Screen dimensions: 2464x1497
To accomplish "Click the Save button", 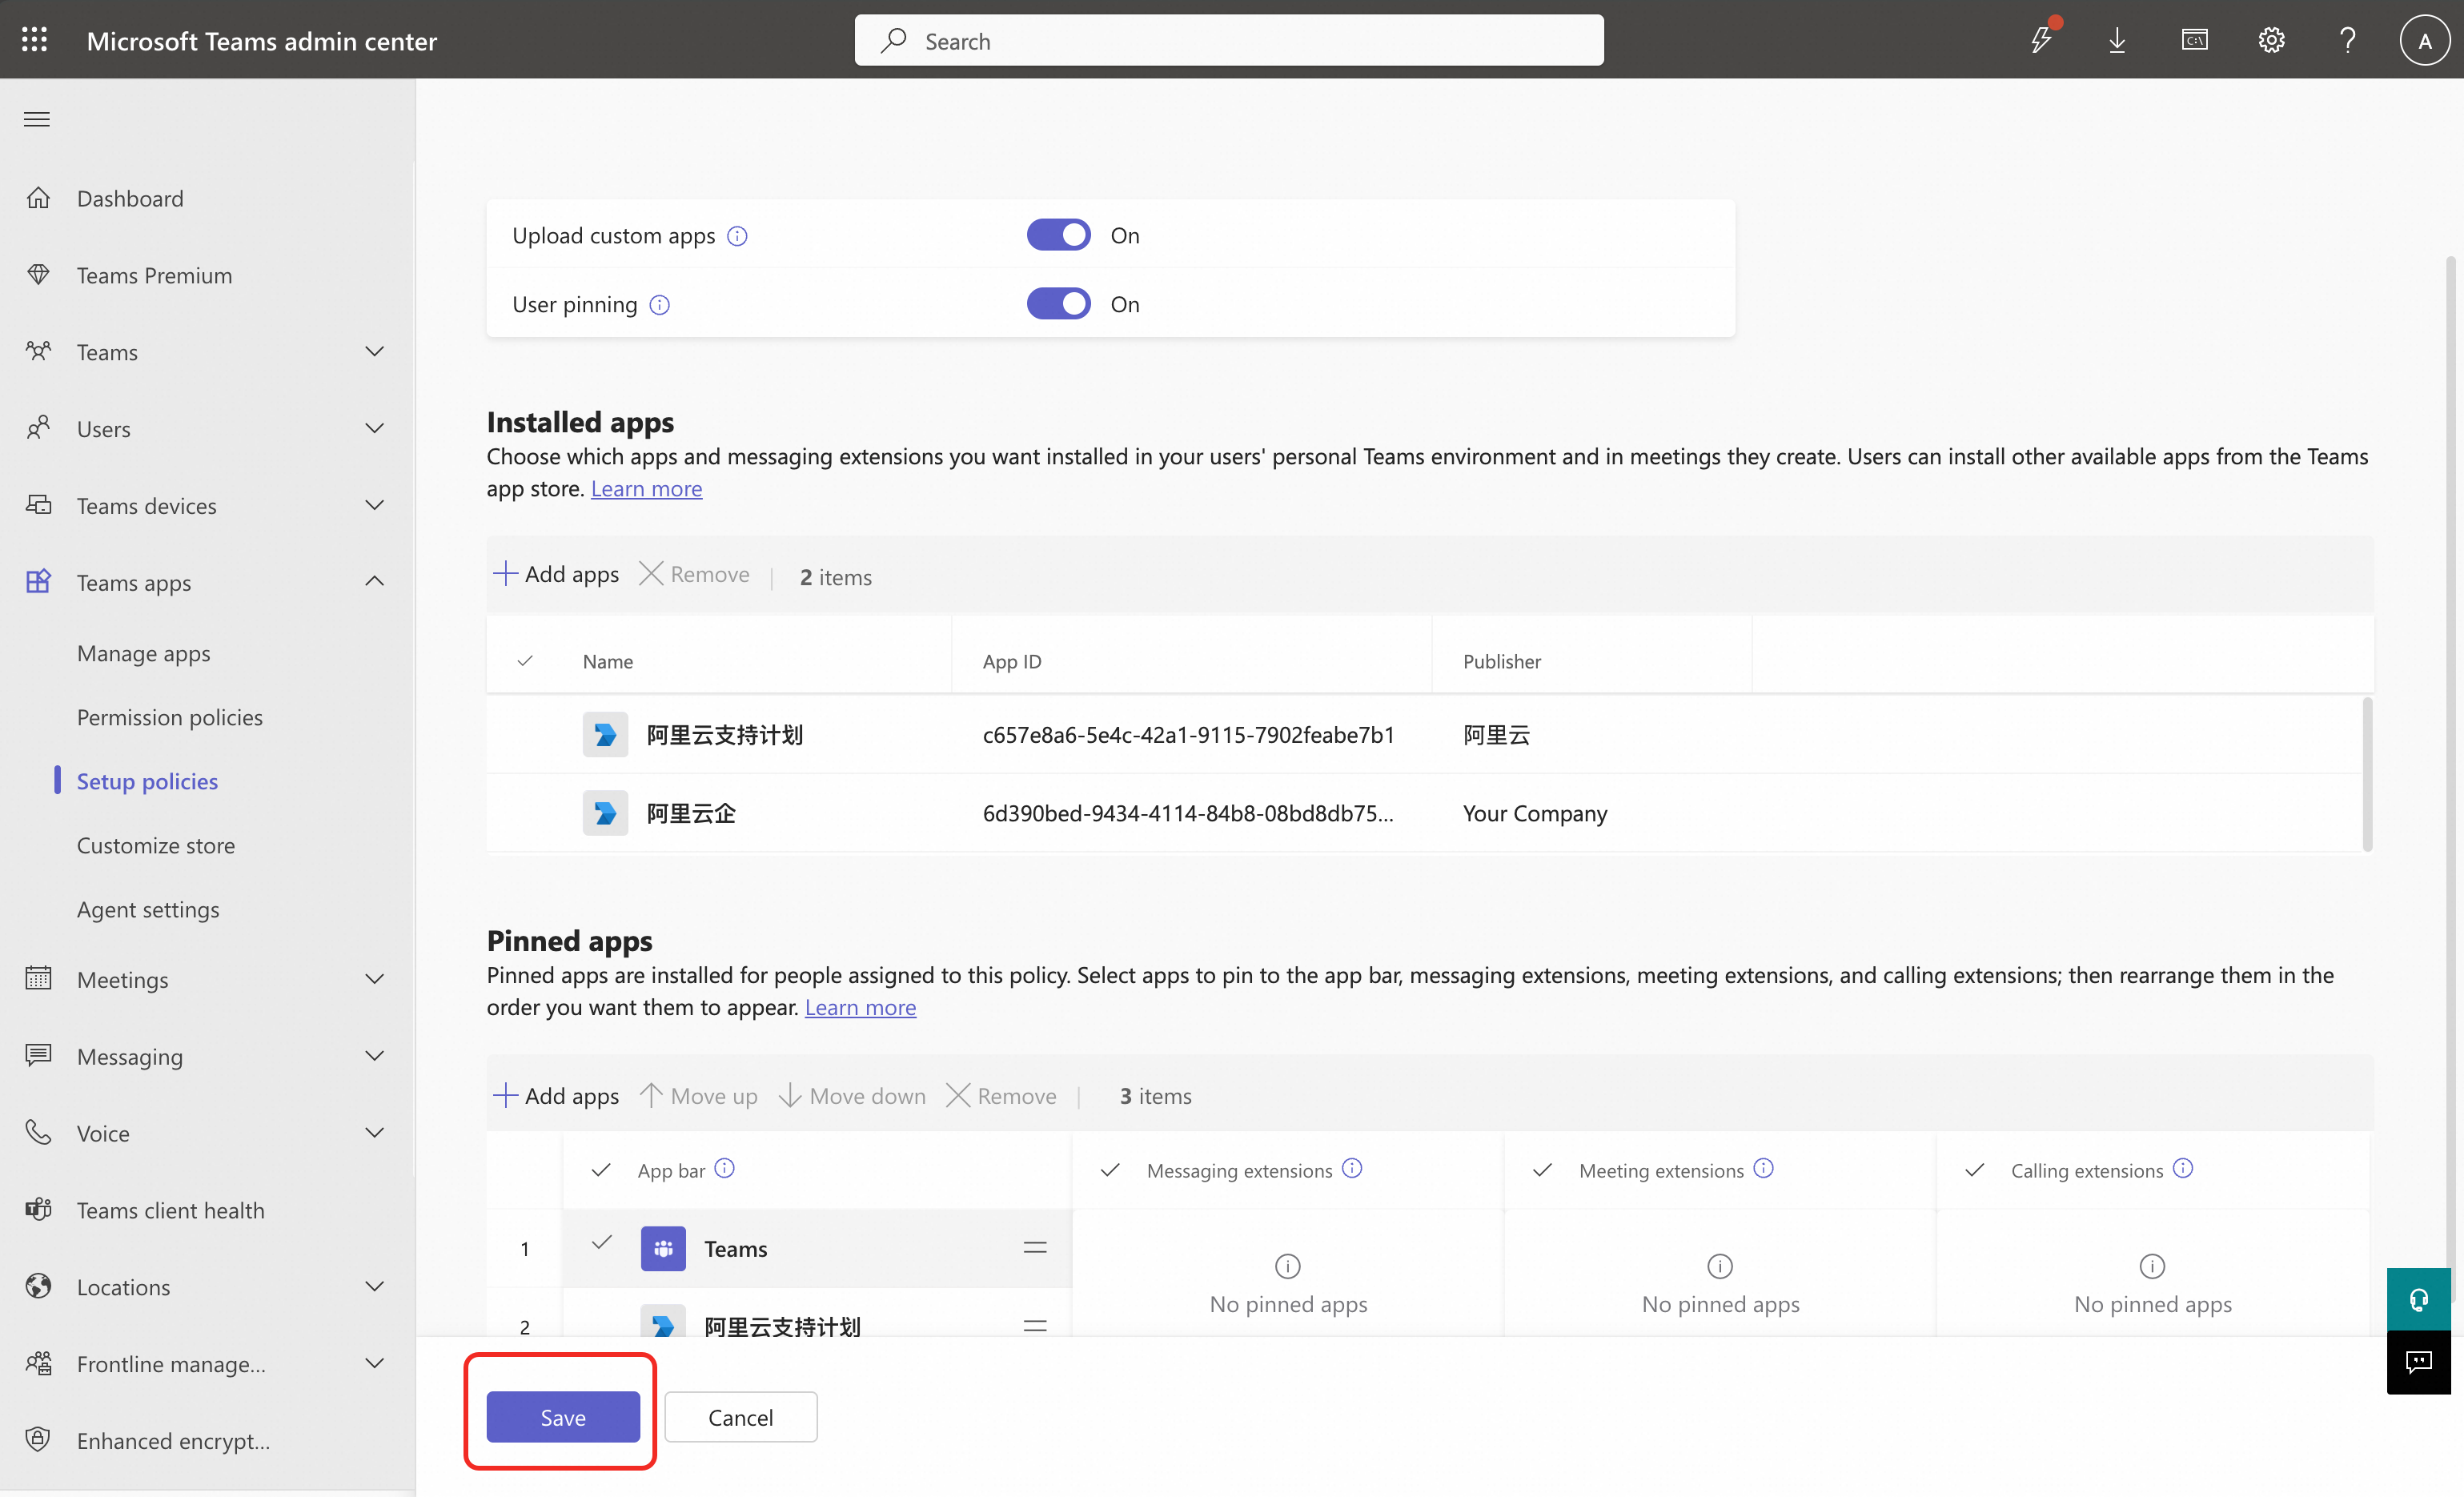I will 563,1417.
